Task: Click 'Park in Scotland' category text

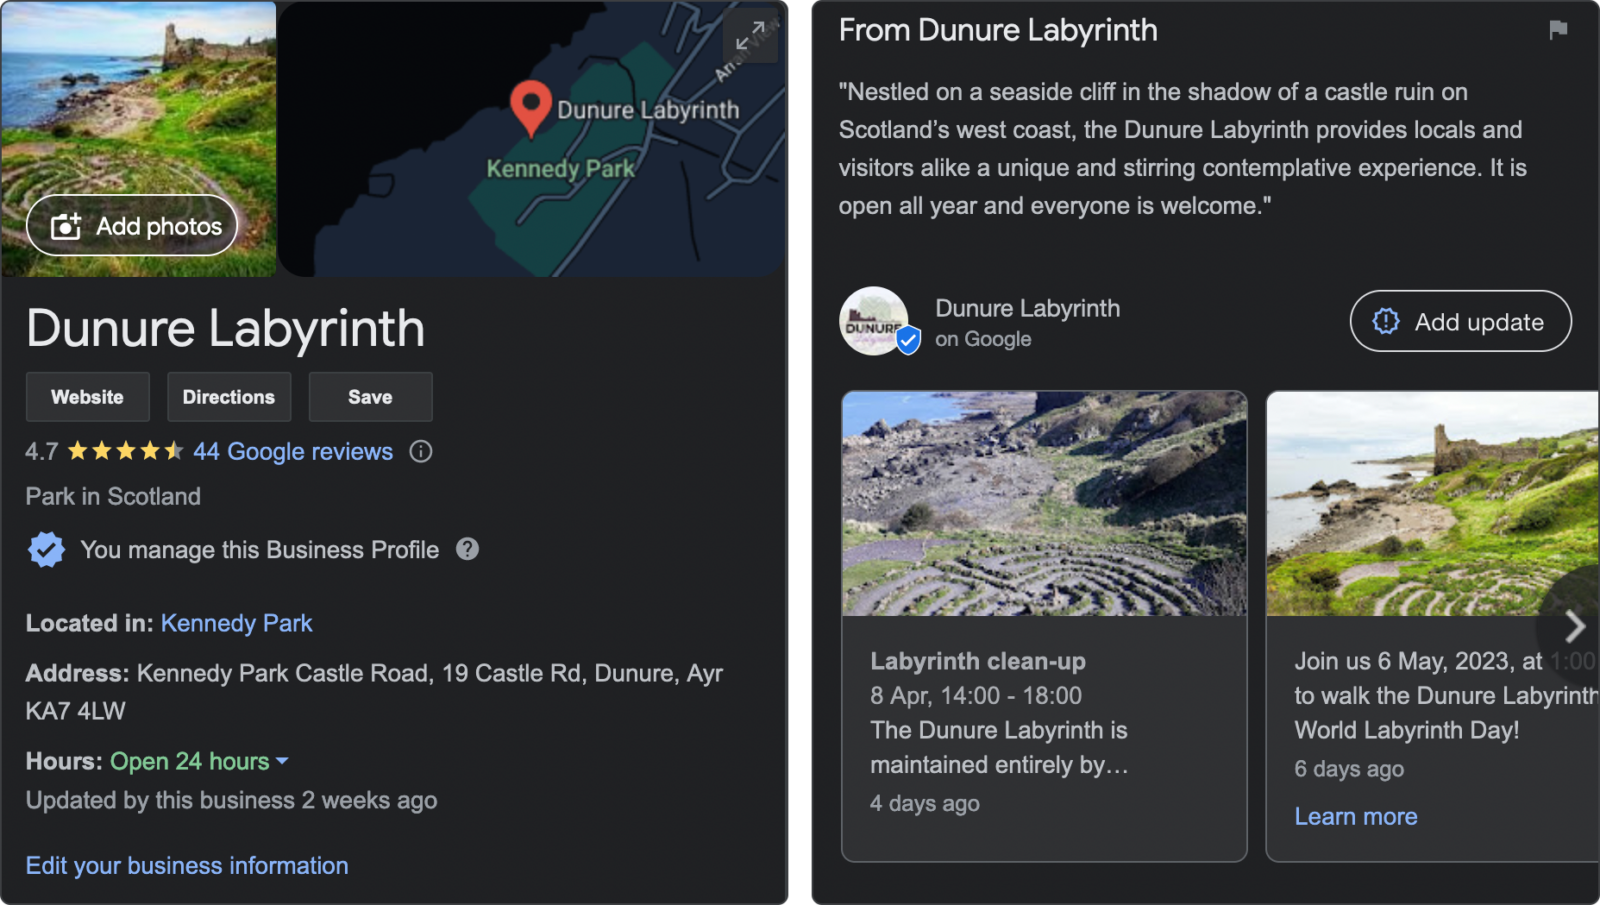Action: [x=113, y=496]
